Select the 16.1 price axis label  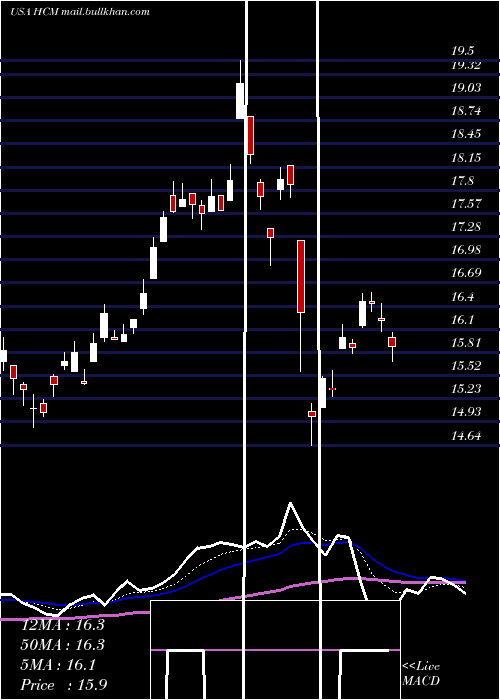pos(462,320)
